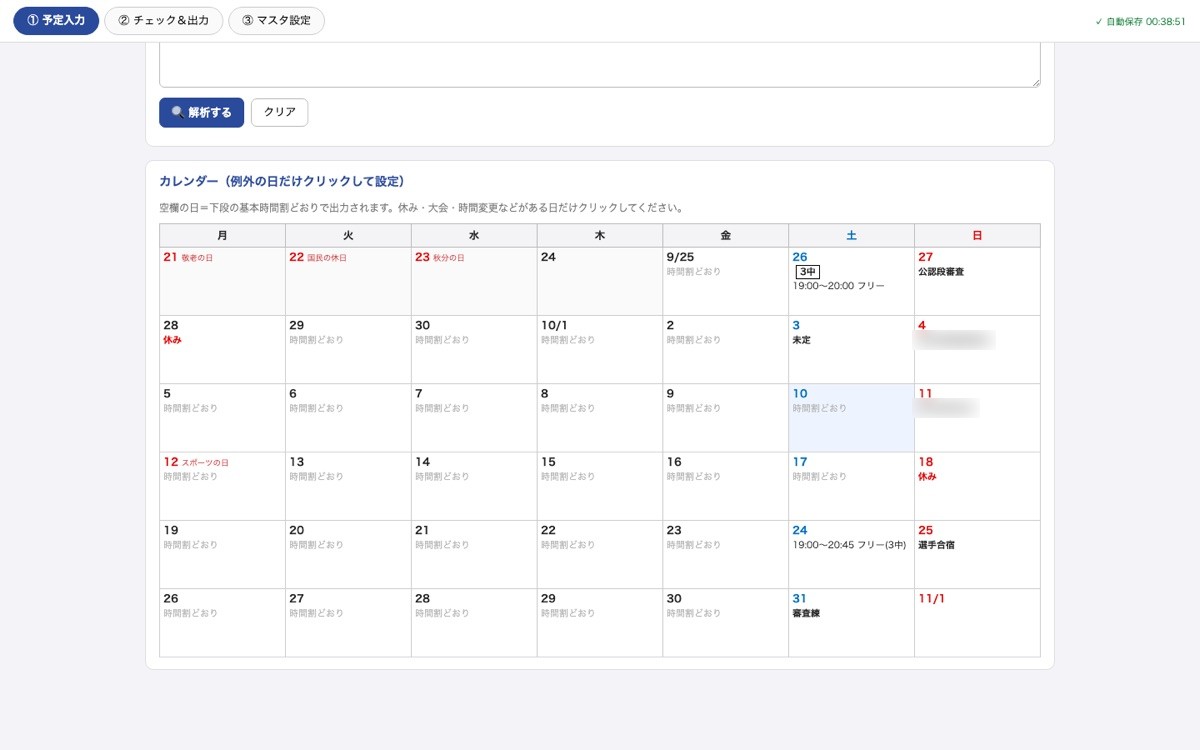This screenshot has height=750, width=1200.
Task: Open the 12 スポーツの日 day cell
Action: (x=222, y=485)
